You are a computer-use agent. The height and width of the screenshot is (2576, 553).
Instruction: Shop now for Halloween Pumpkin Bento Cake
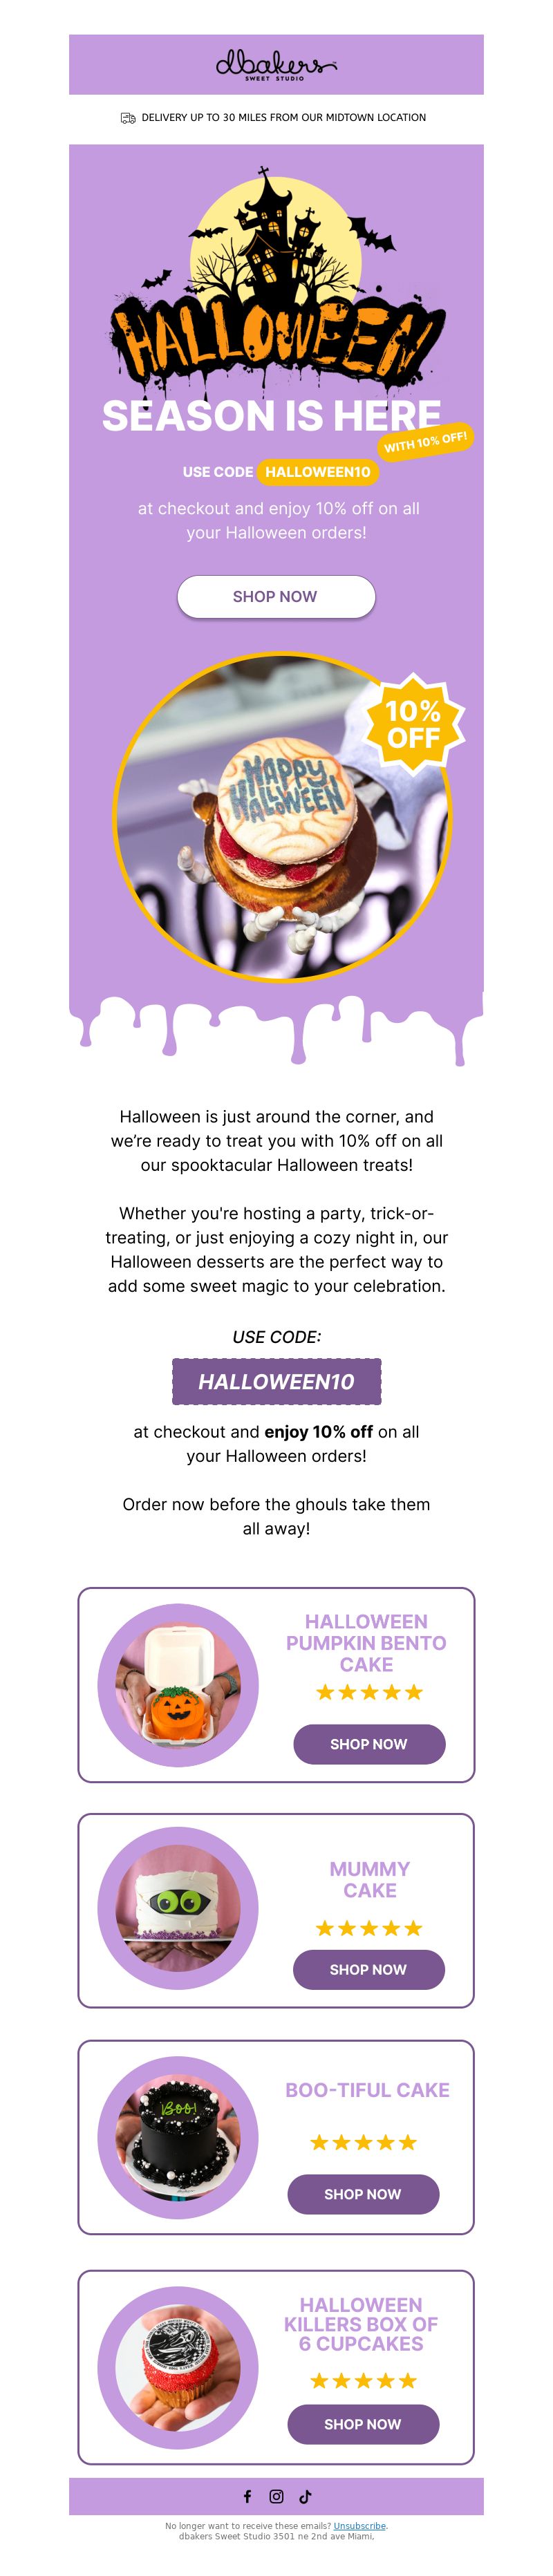(369, 1743)
